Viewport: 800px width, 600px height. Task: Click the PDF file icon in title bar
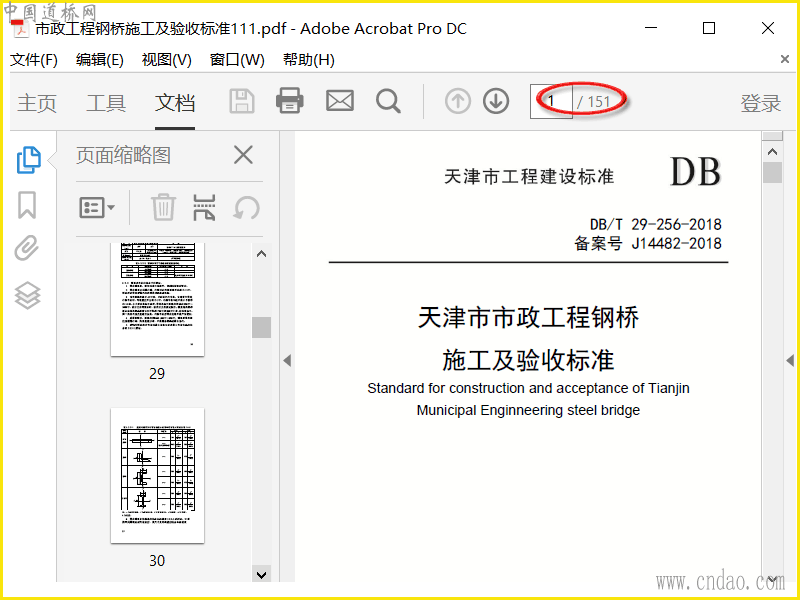(x=20, y=29)
